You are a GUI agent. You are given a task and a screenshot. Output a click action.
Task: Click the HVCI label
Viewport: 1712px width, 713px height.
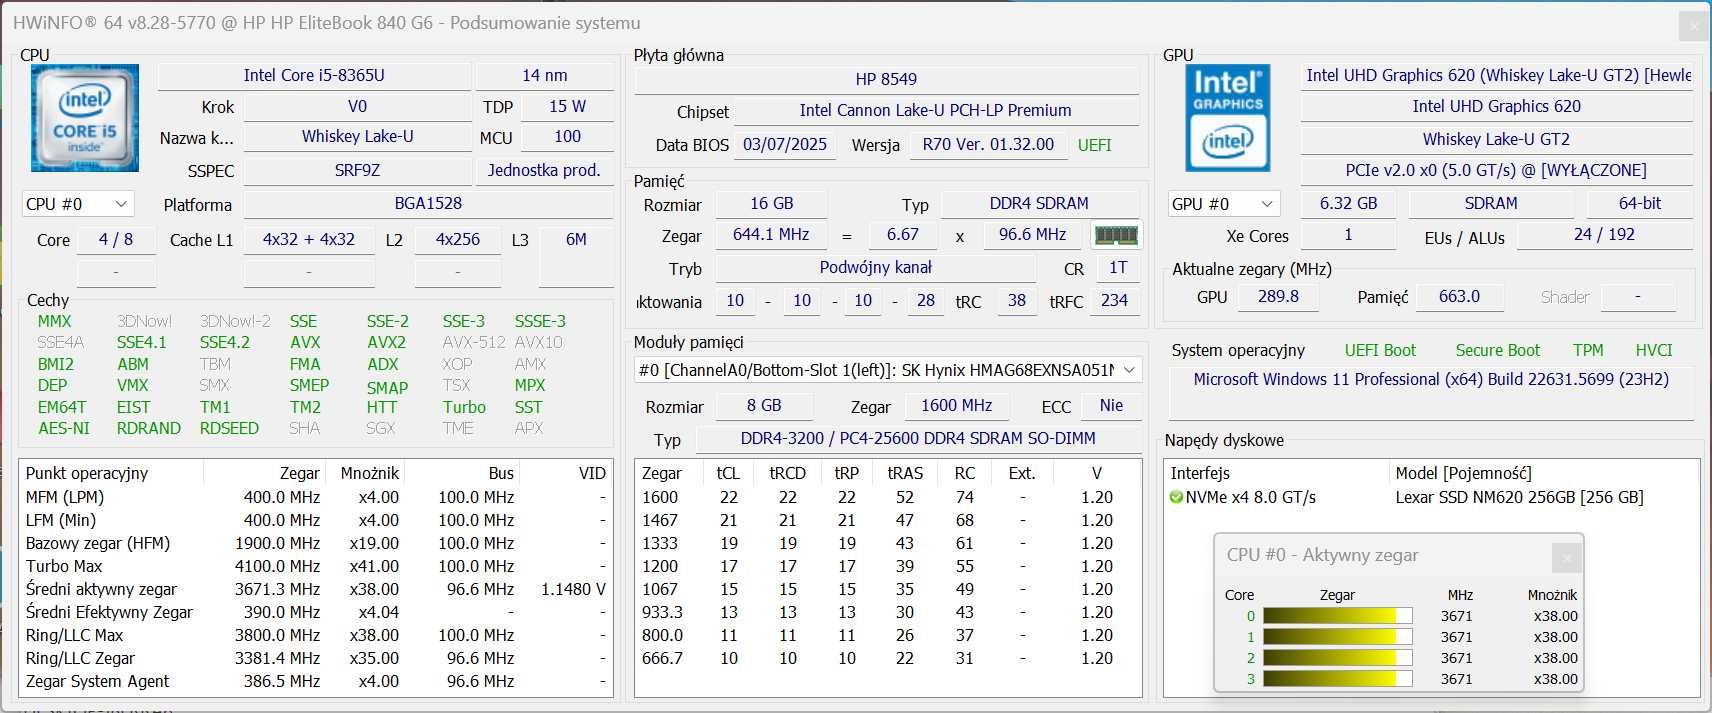pyautogui.click(x=1654, y=351)
